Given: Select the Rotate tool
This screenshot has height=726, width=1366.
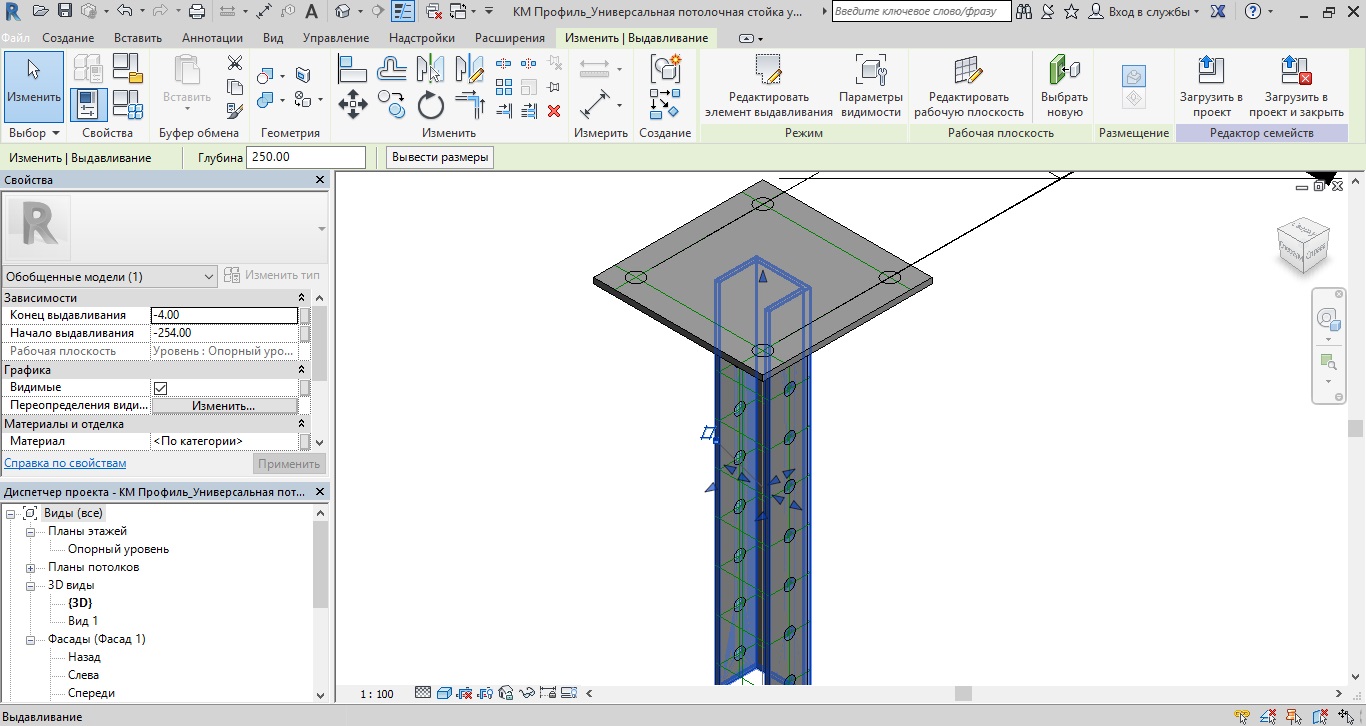Looking at the screenshot, I should 431,104.
